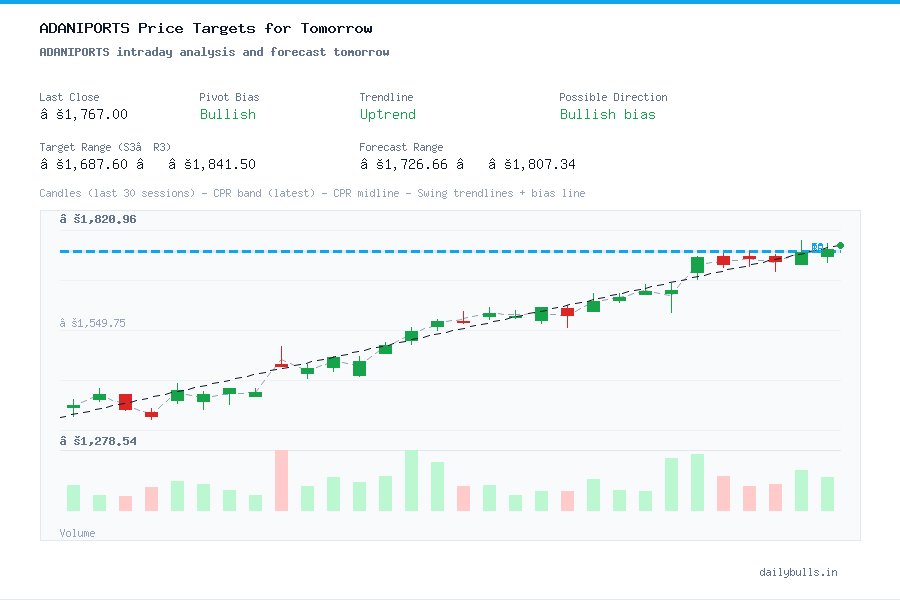Screen dimensions: 900x600
Task: Select the 'Target Range (S3–R3)' label
Action: coord(105,147)
